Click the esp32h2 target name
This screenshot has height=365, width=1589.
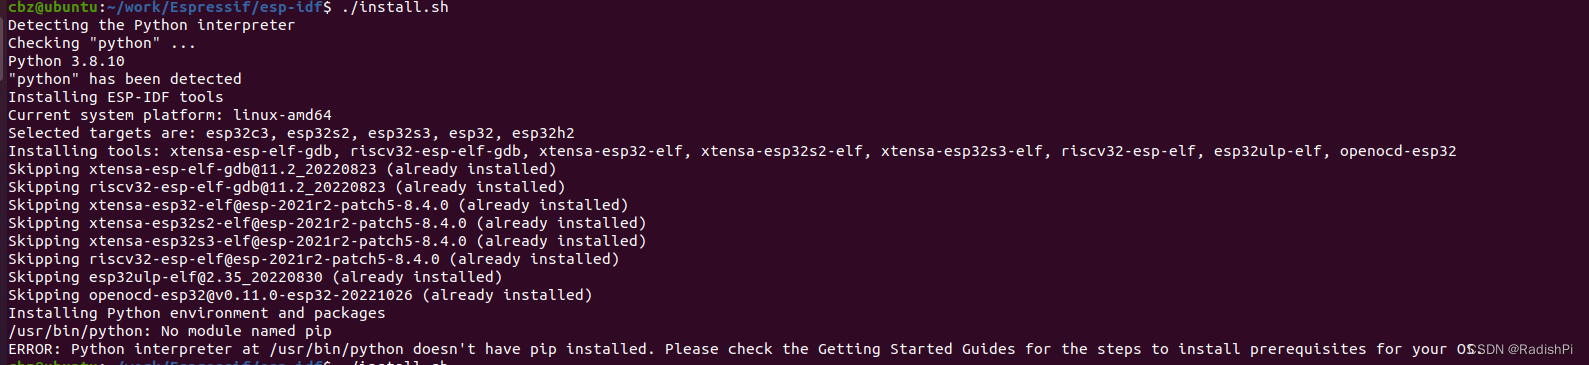543,133
